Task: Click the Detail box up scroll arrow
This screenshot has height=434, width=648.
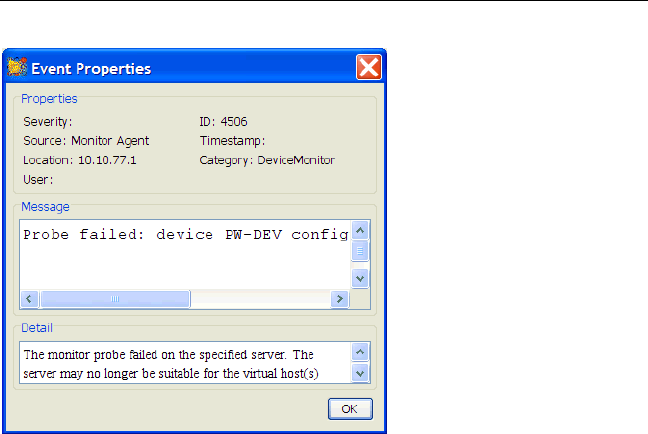Action: (361, 352)
